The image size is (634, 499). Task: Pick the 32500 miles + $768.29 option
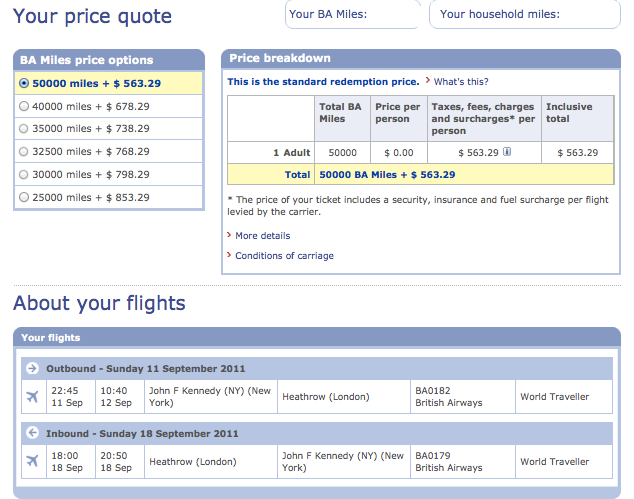point(25,151)
